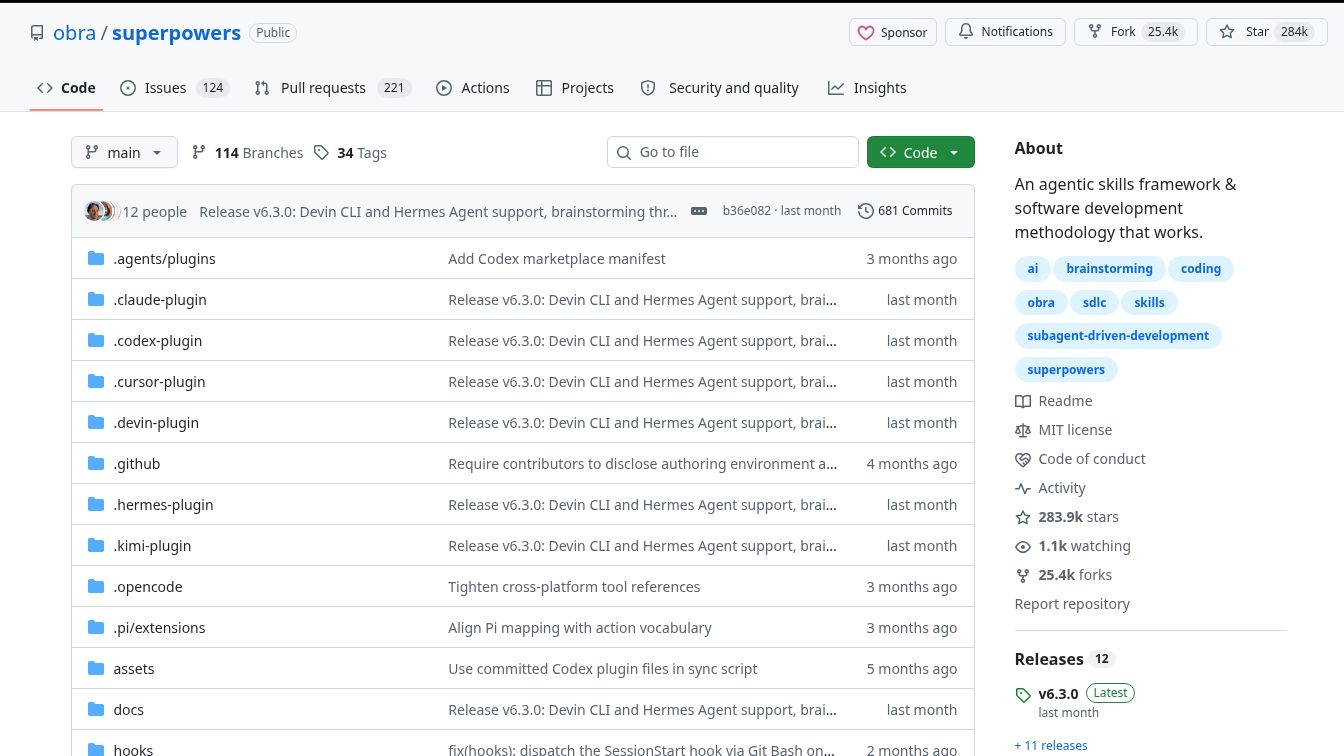Select the skills topic tag

1149,303
